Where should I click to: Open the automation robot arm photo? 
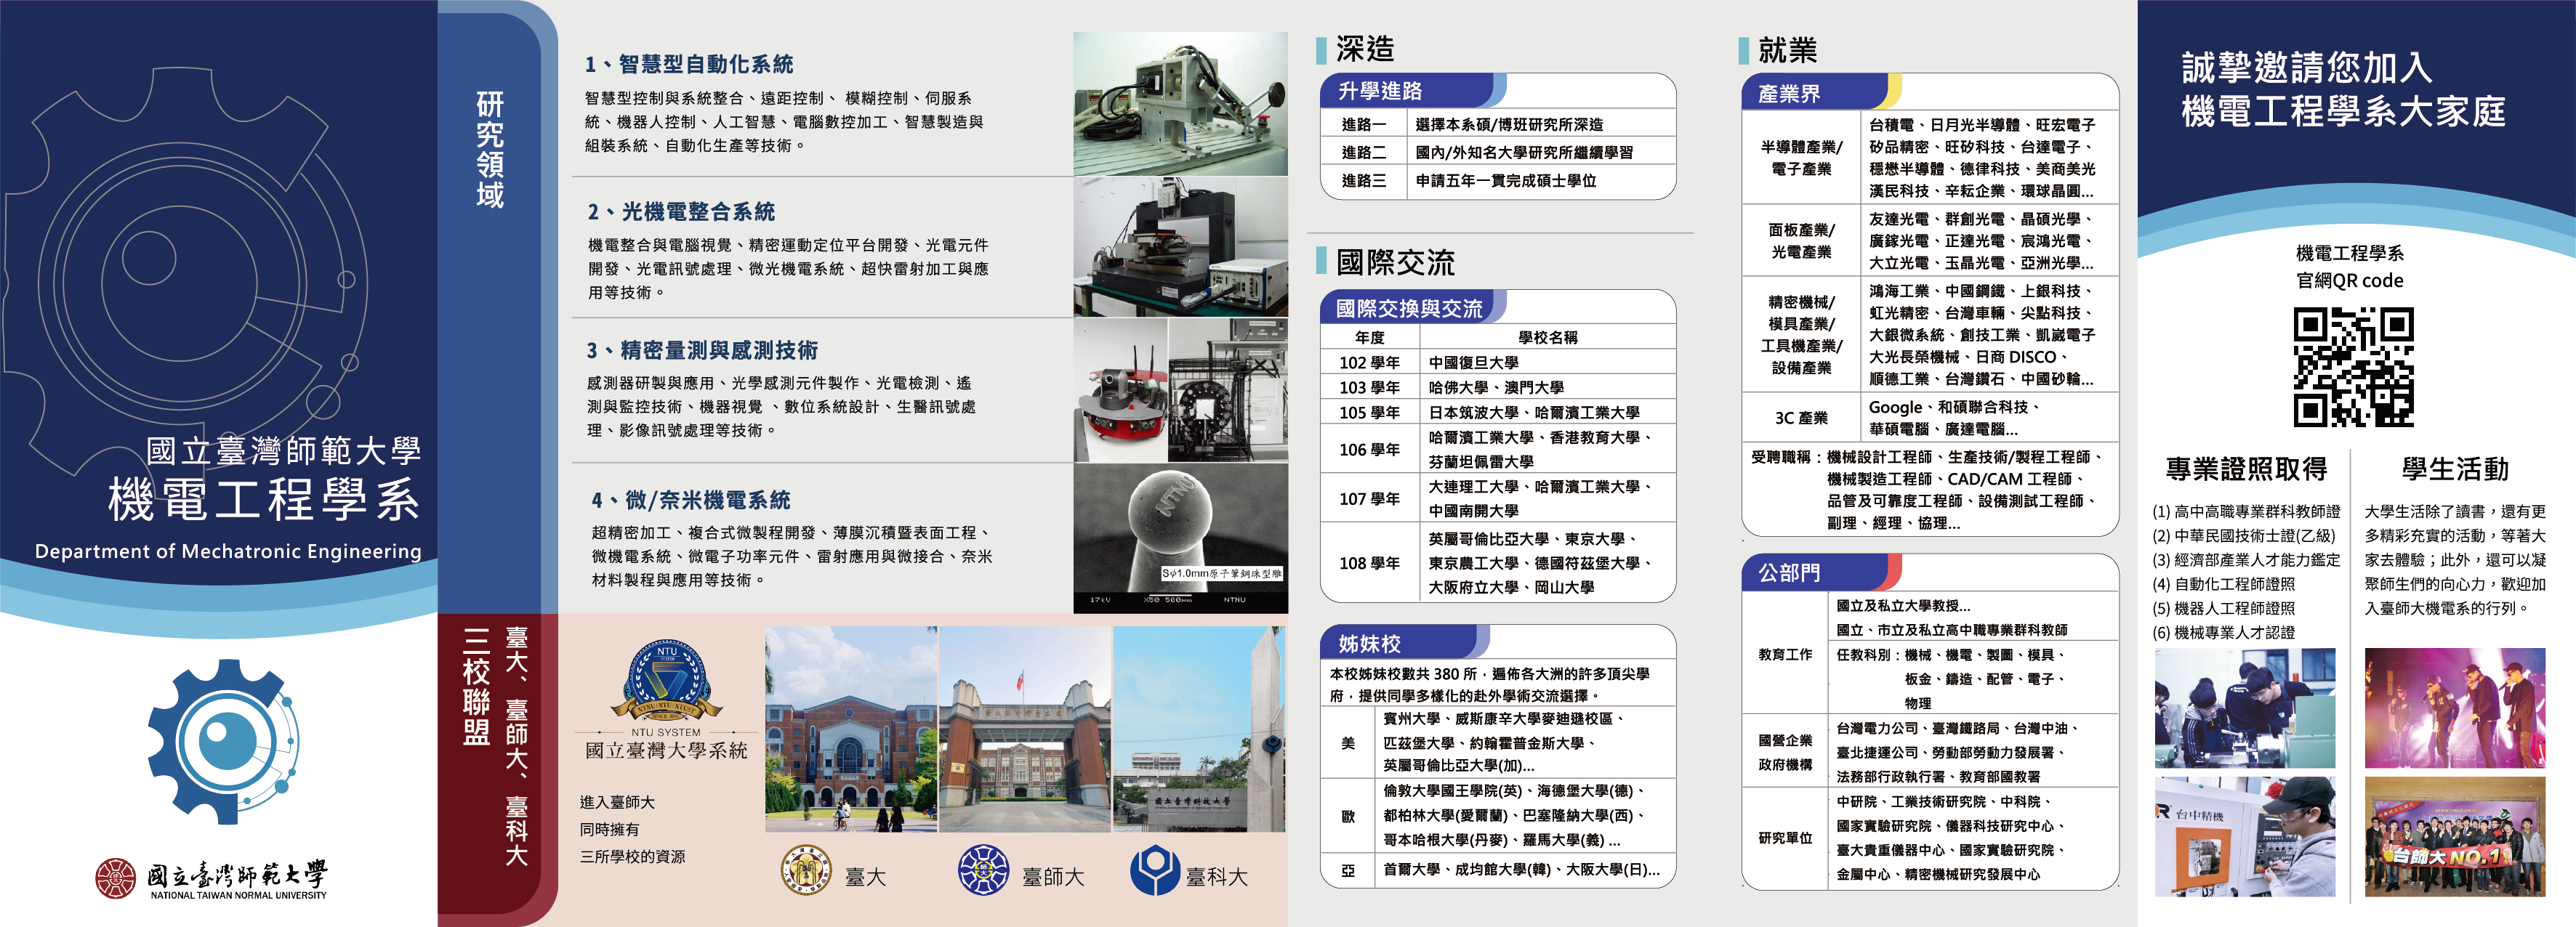point(1180,104)
